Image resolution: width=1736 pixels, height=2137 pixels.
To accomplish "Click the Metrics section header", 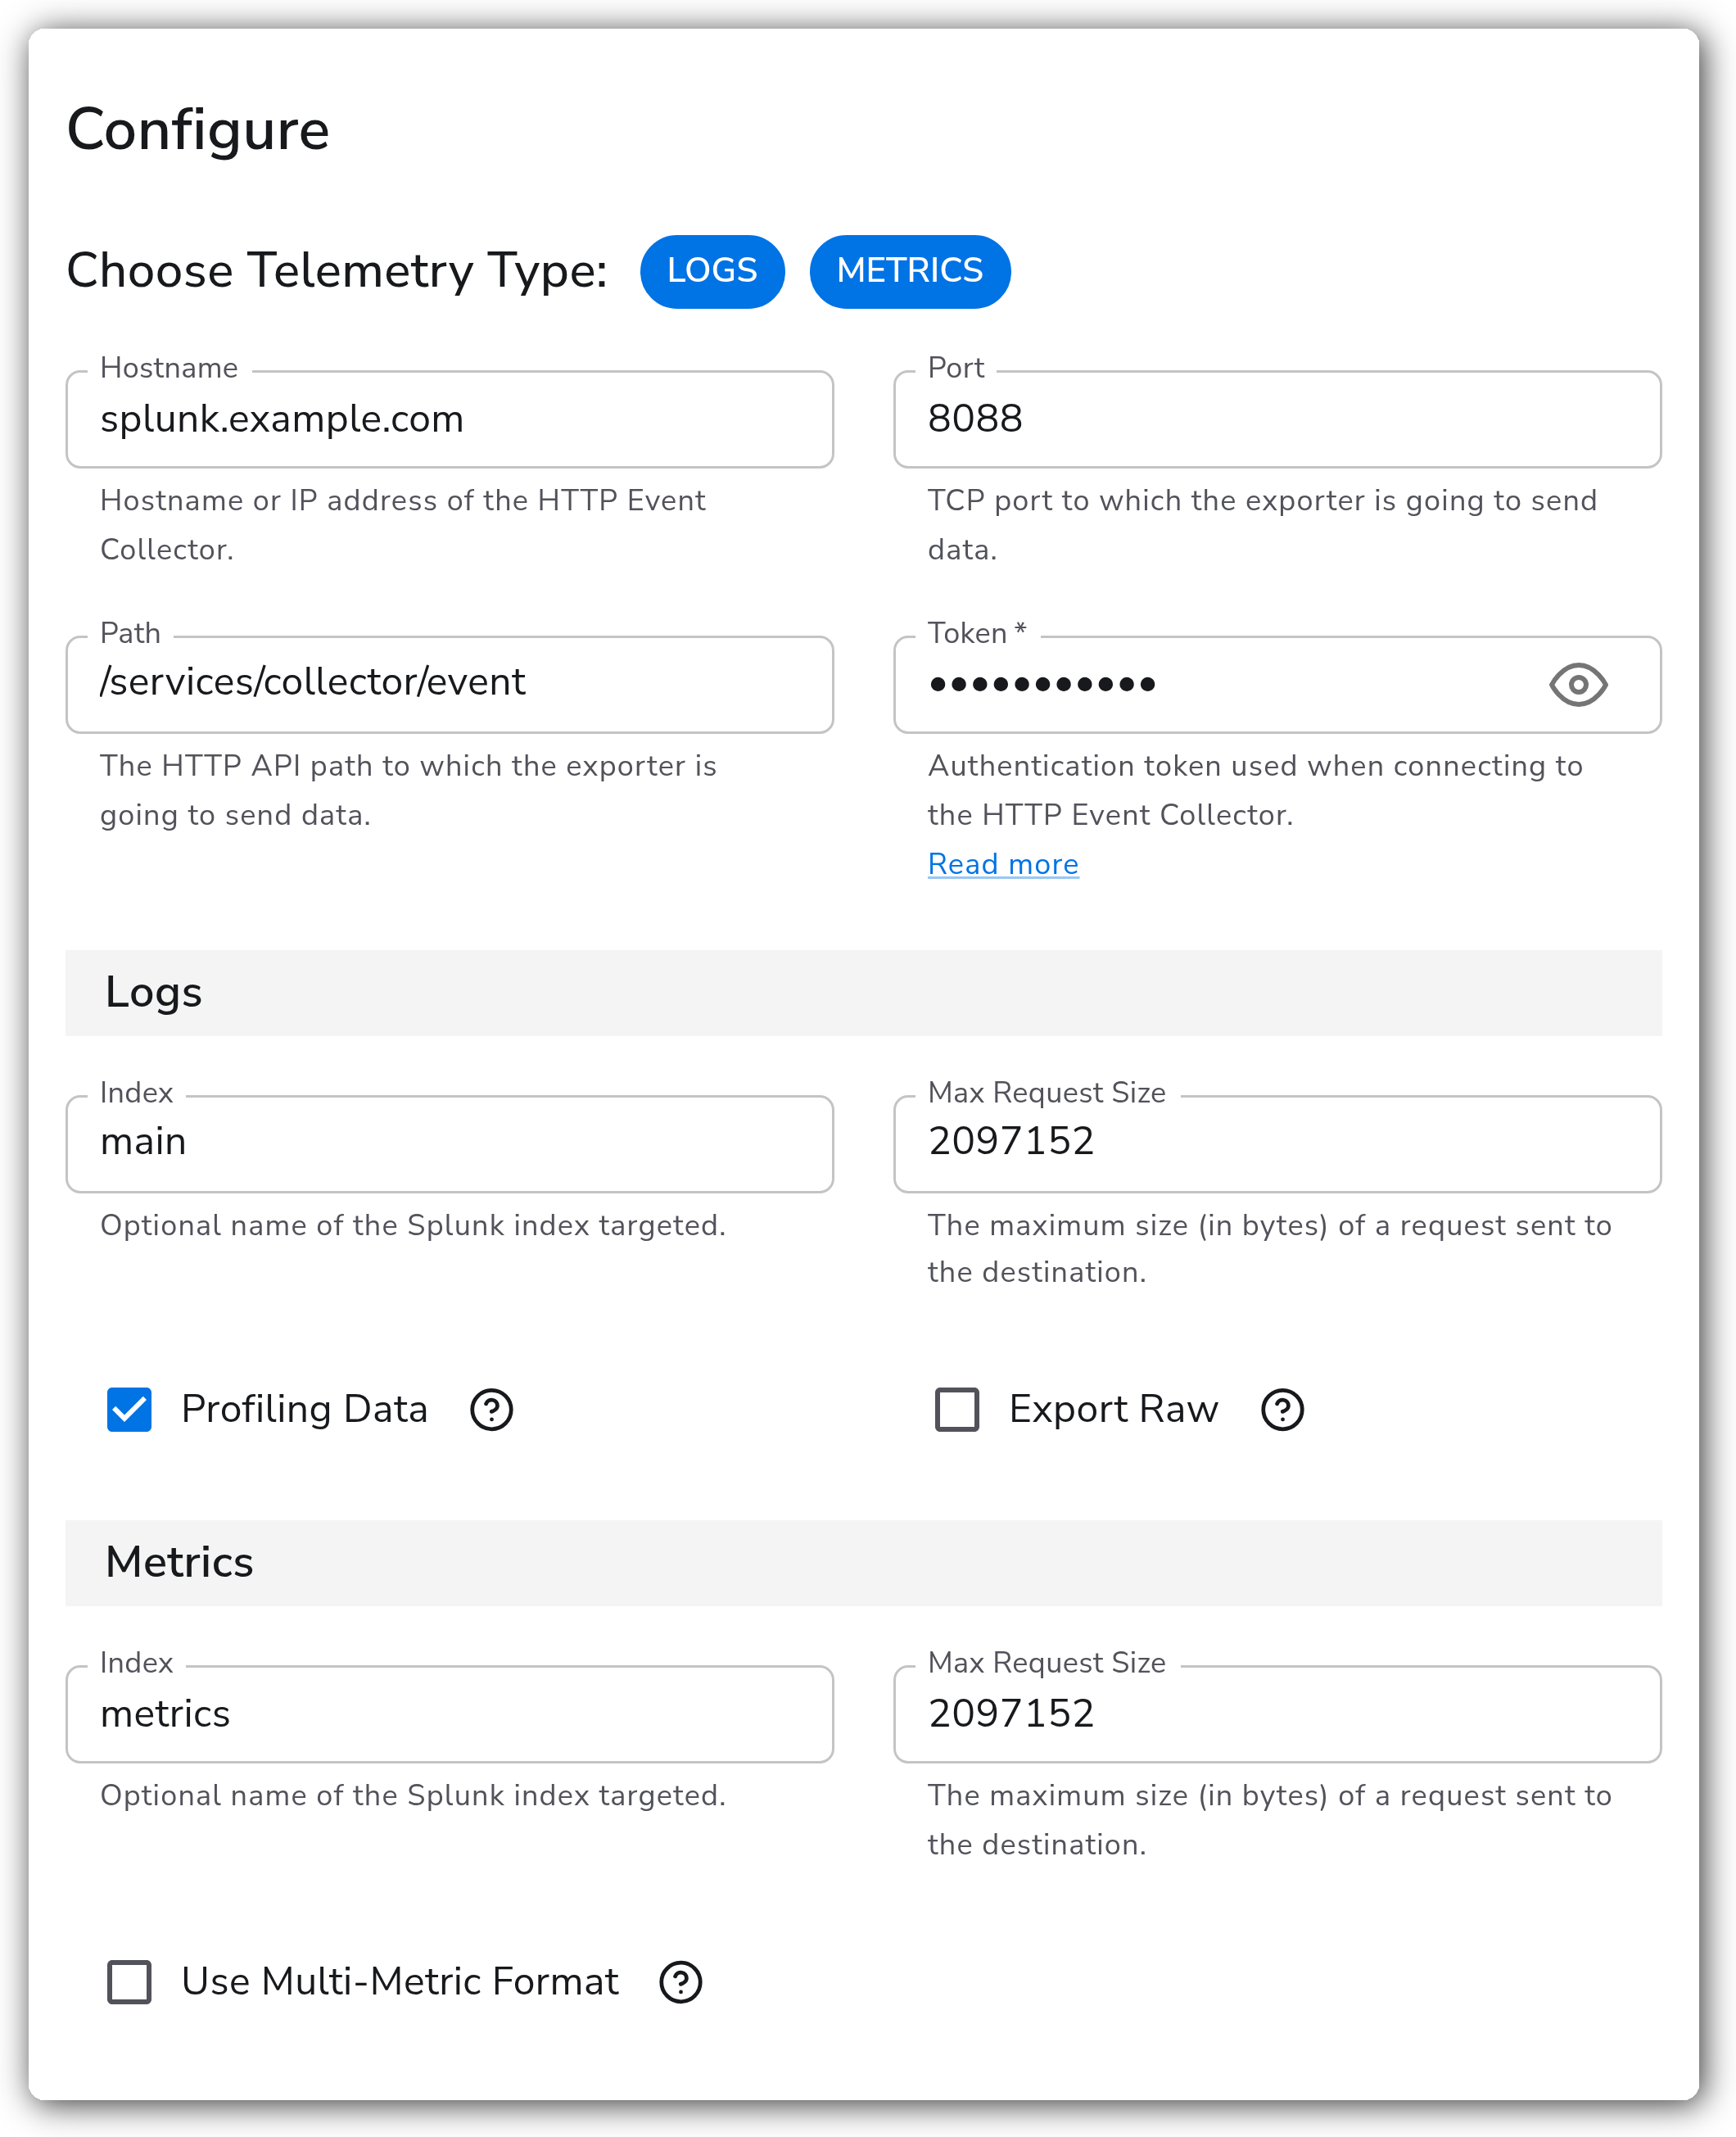I will pyautogui.click(x=863, y=1562).
